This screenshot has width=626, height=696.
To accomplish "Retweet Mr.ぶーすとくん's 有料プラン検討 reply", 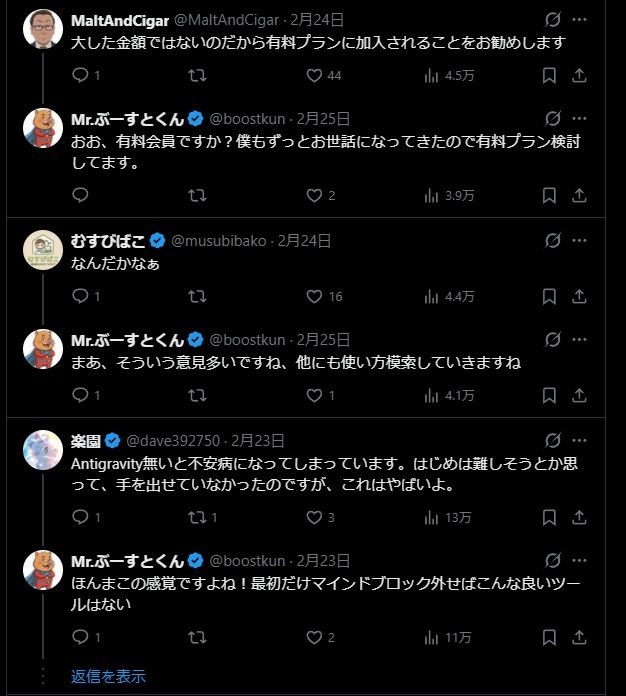I will 197,195.
